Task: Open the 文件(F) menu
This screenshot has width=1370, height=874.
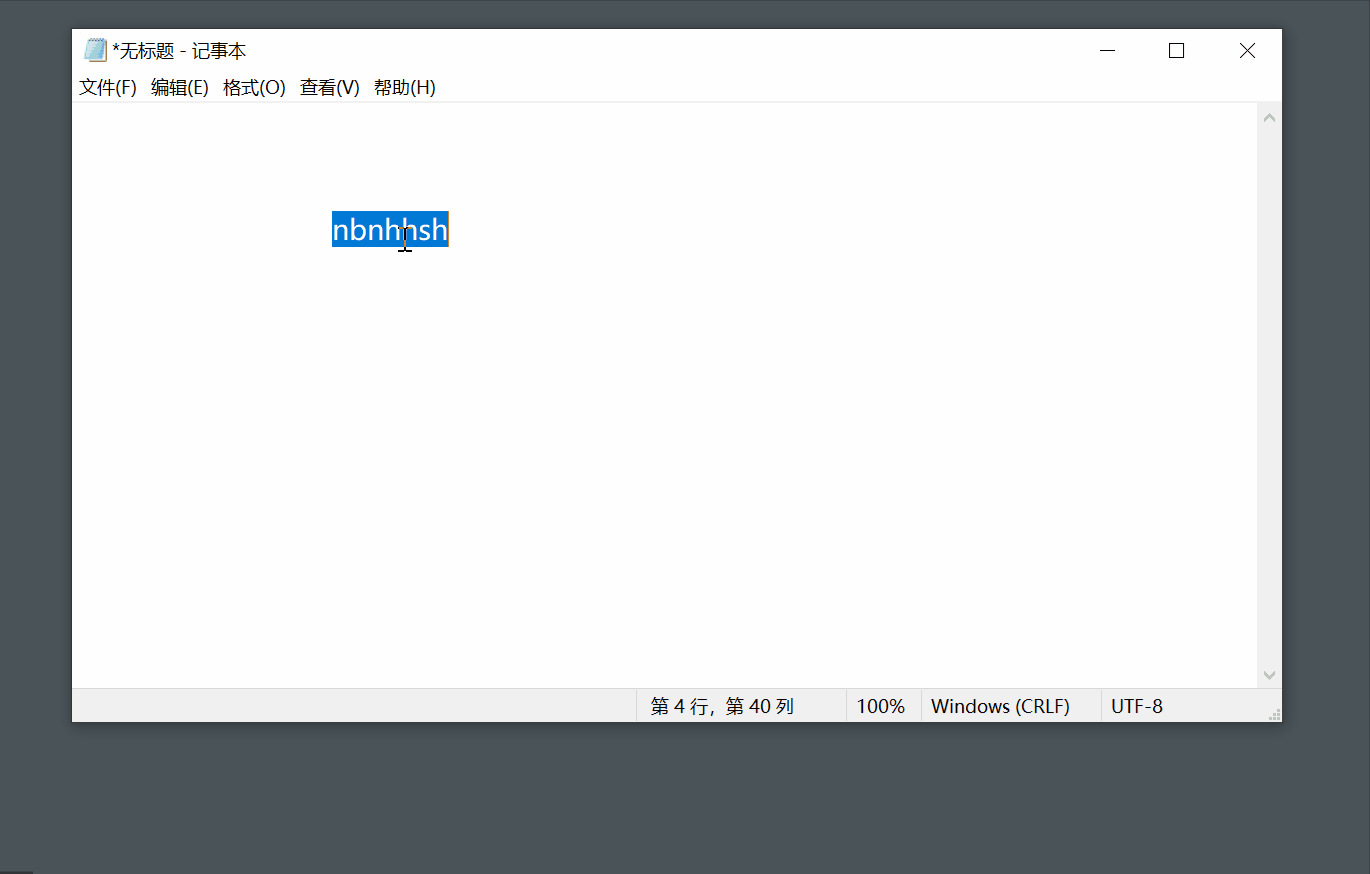Action: tap(107, 88)
